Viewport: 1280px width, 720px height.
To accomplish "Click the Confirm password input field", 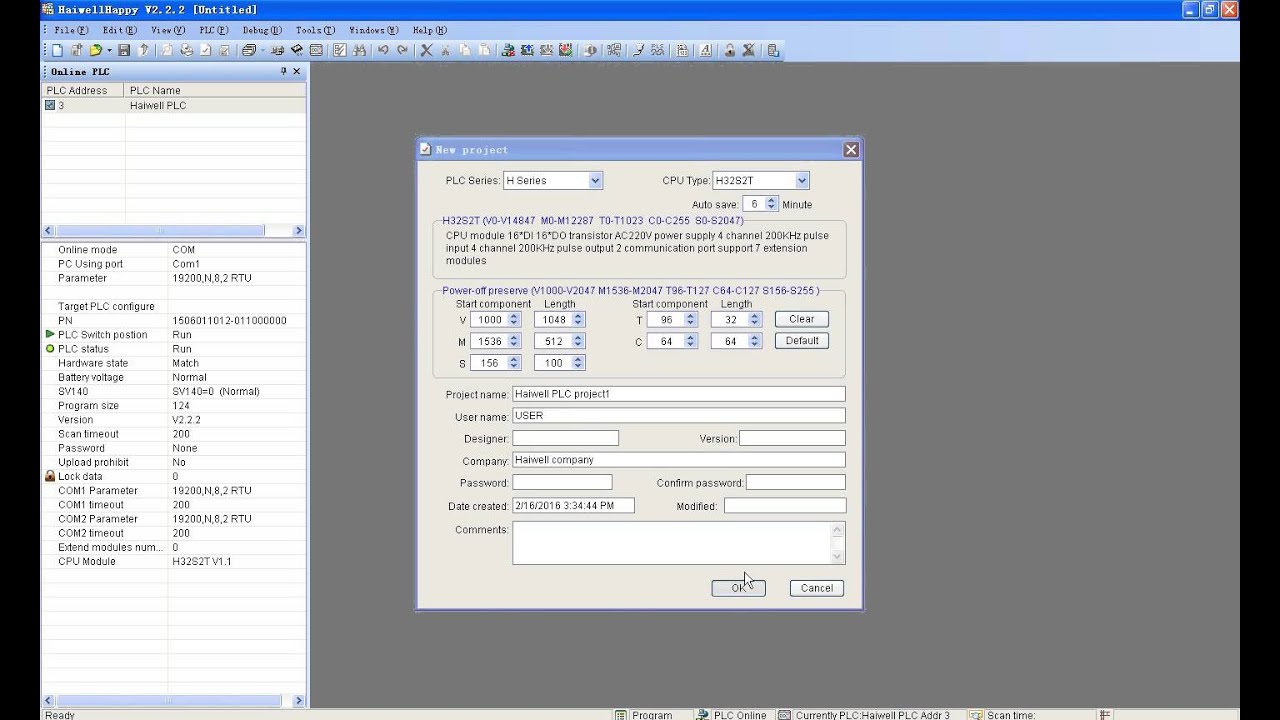I will [x=796, y=482].
